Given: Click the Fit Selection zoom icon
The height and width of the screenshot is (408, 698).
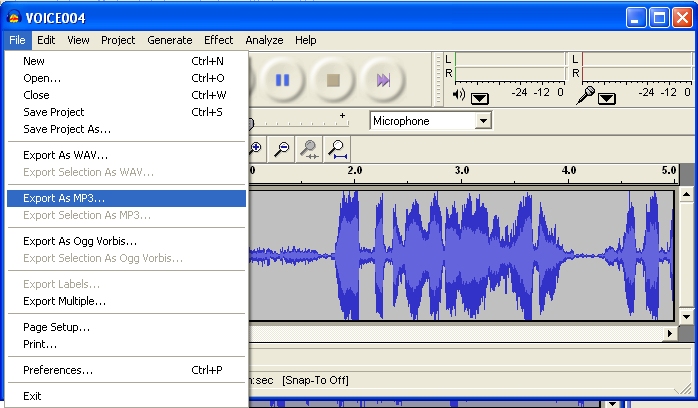Looking at the screenshot, I should (310, 149).
